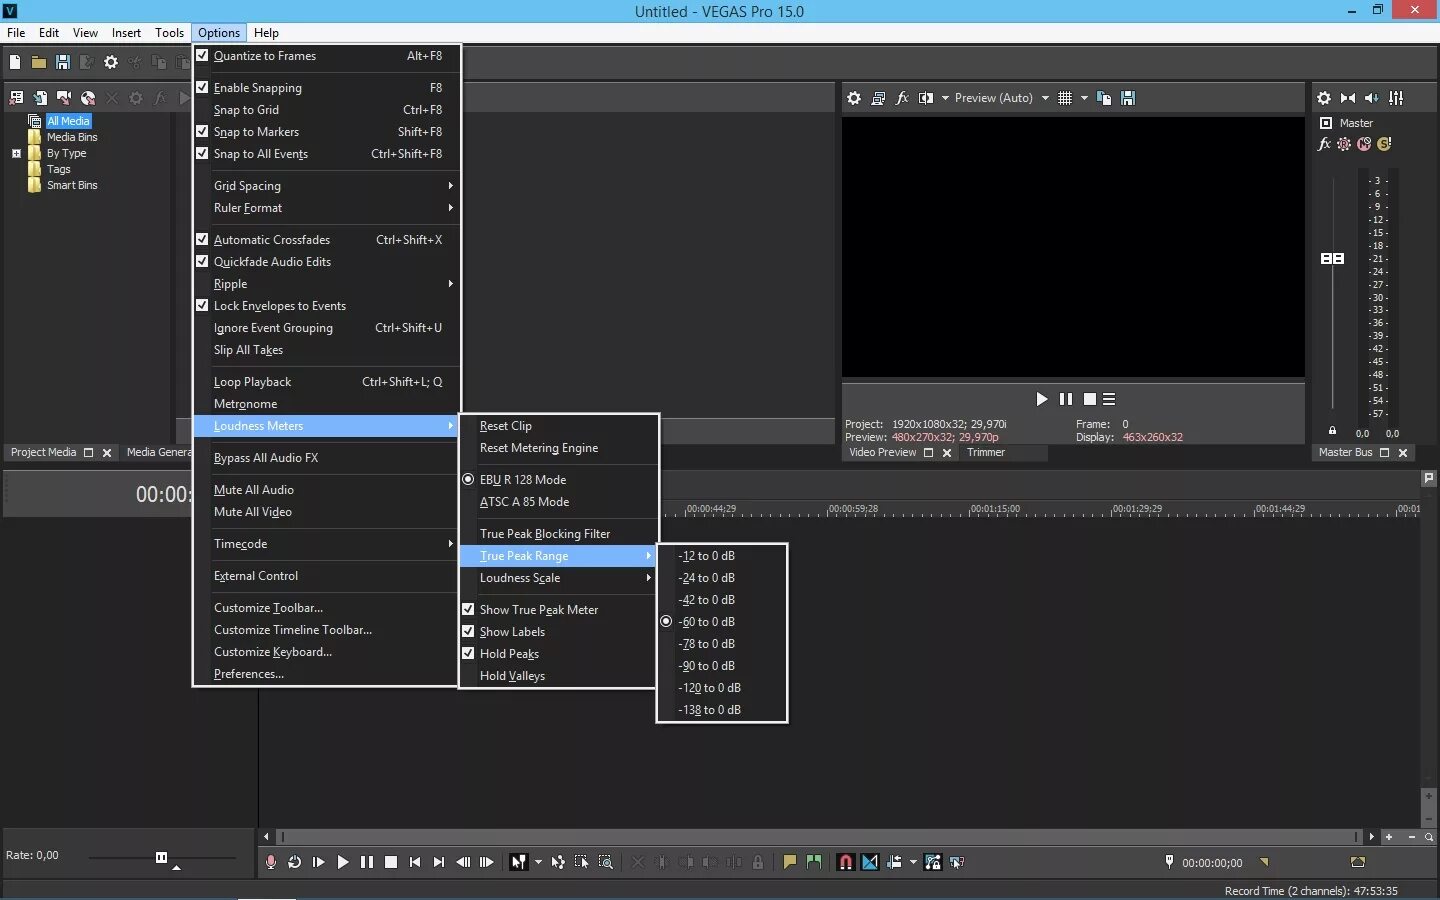Screen dimensions: 1440x900
Task: Click Insert Marker icon on timeline toolbar
Action: tap(790, 862)
